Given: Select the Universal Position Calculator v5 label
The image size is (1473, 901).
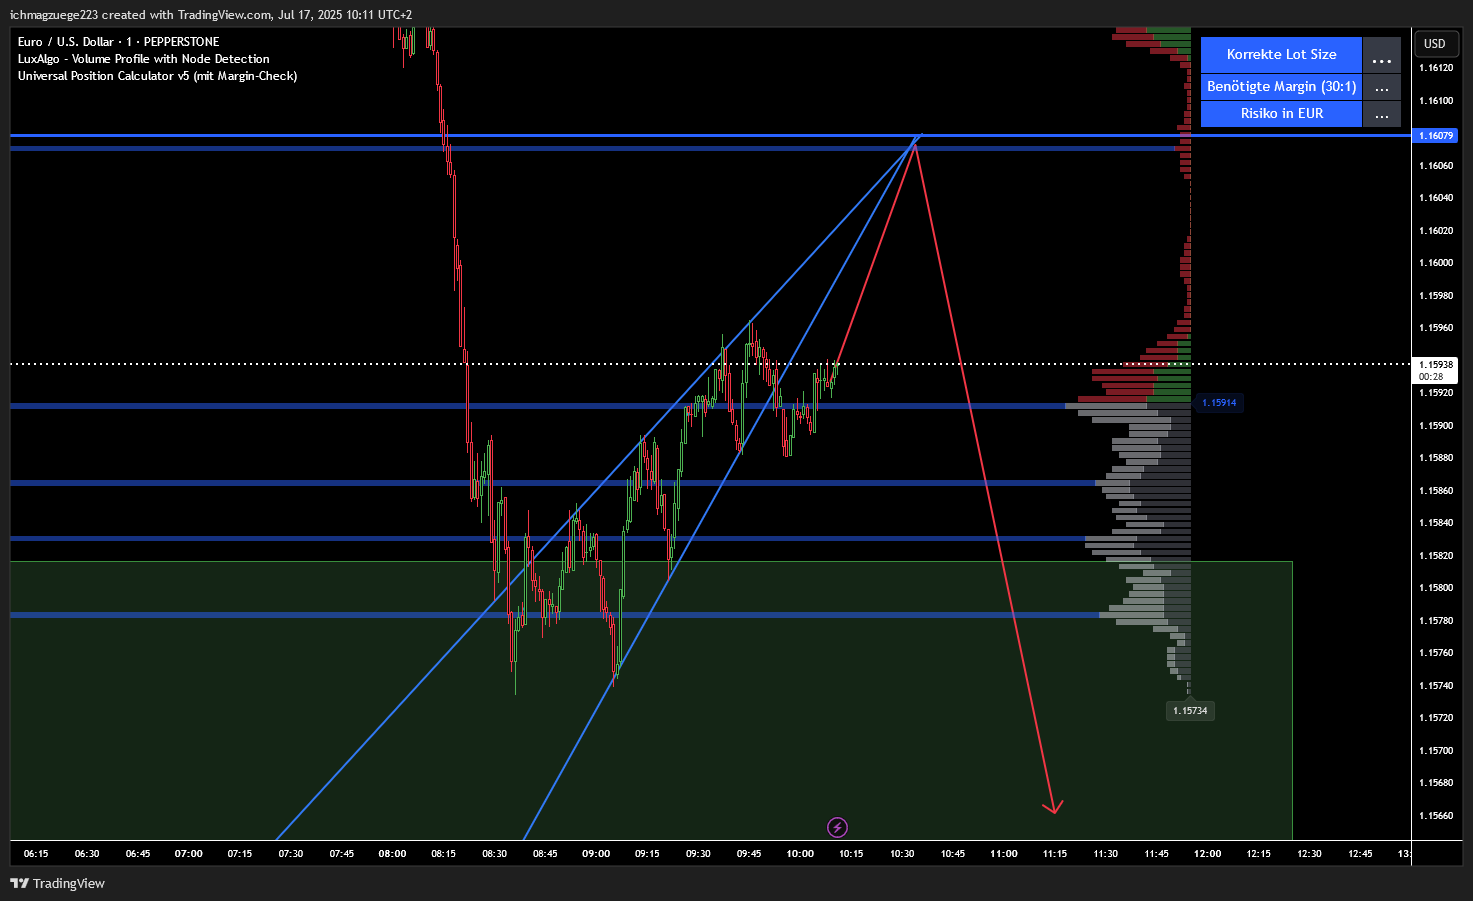Looking at the screenshot, I should (x=157, y=76).
